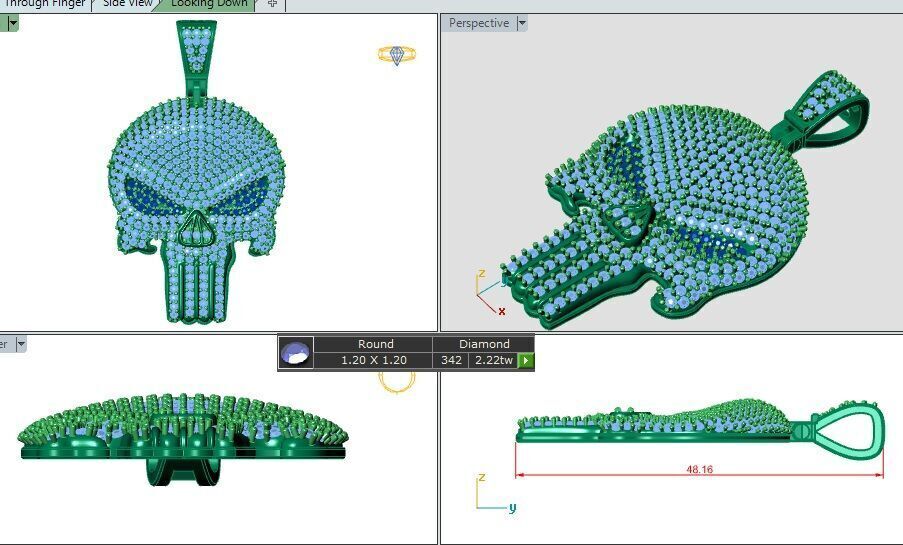Select the 48.16 dimension label
This screenshot has height=545, width=903.
(x=699, y=470)
